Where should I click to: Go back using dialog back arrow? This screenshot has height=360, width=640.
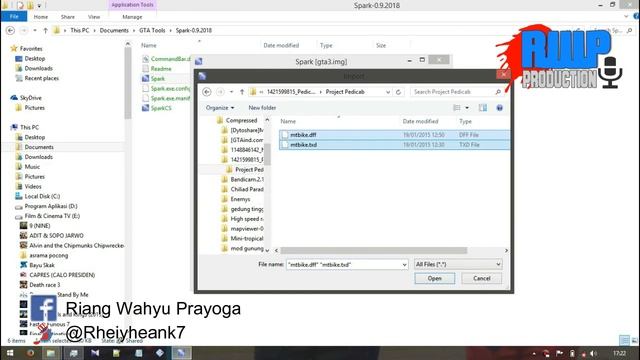pos(207,92)
